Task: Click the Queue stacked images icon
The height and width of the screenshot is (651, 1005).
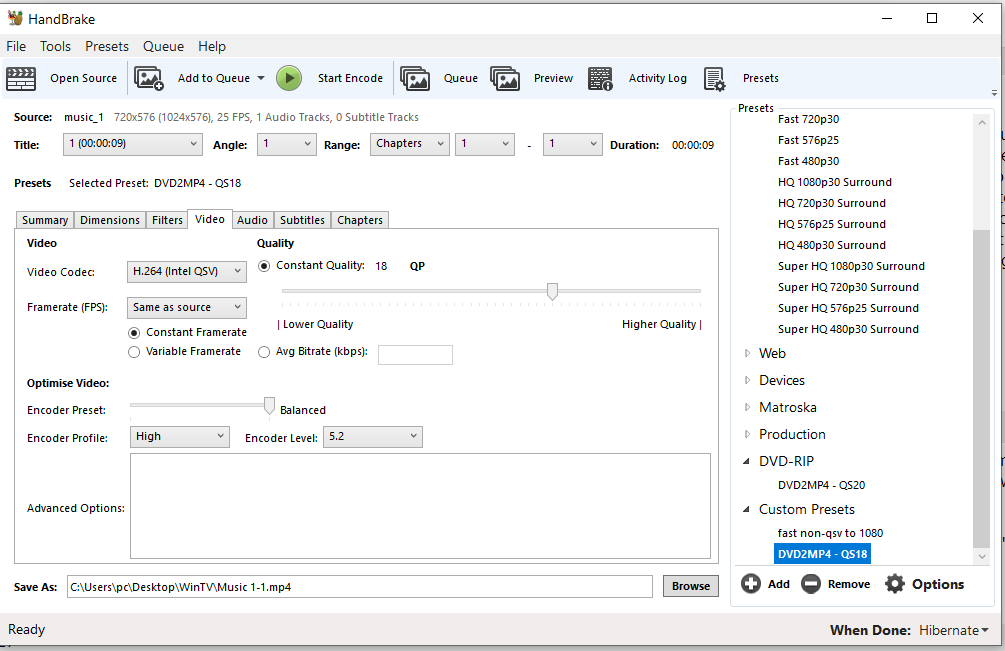Action: coord(415,78)
